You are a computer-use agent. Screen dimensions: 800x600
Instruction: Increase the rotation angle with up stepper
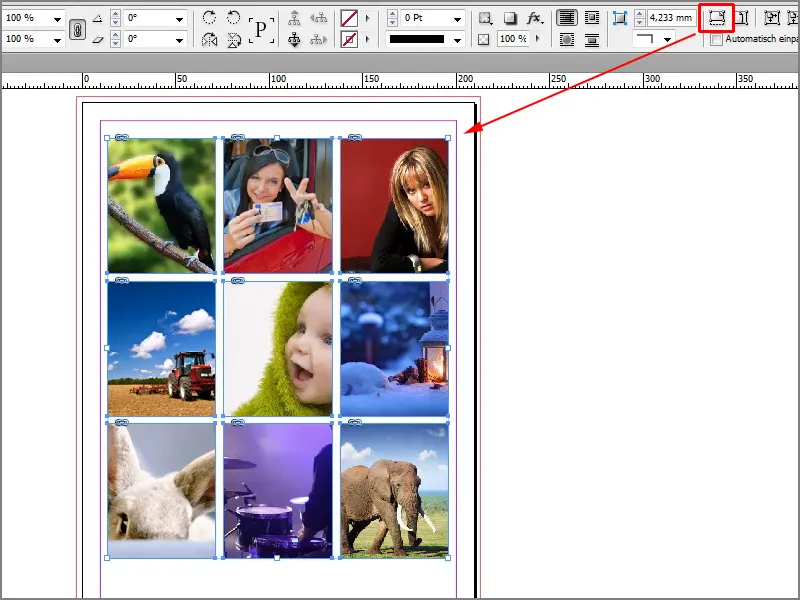point(116,14)
